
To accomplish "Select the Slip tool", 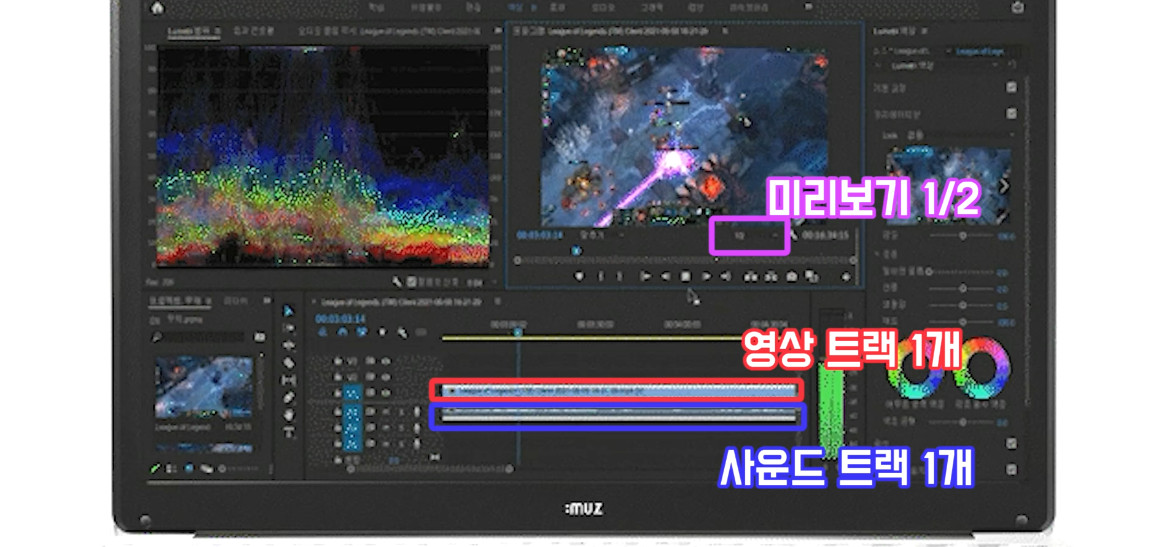I will point(288,380).
